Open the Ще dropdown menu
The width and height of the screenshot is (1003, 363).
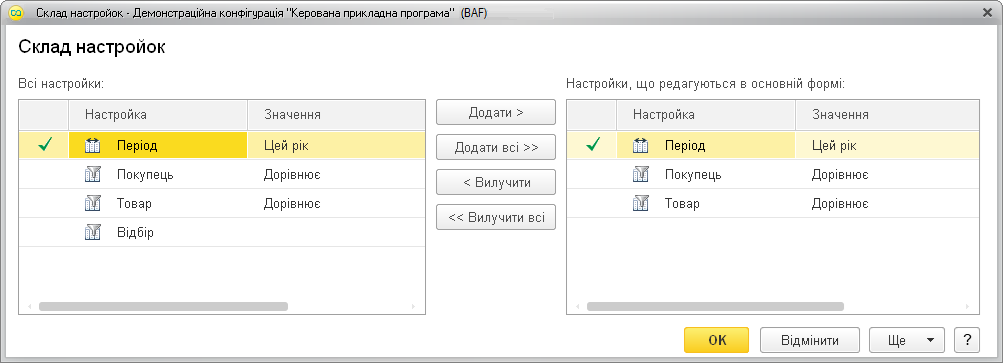[x=907, y=340]
